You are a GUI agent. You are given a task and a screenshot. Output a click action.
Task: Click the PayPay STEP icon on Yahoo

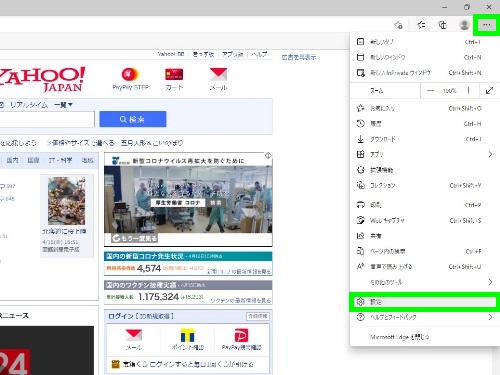130,74
